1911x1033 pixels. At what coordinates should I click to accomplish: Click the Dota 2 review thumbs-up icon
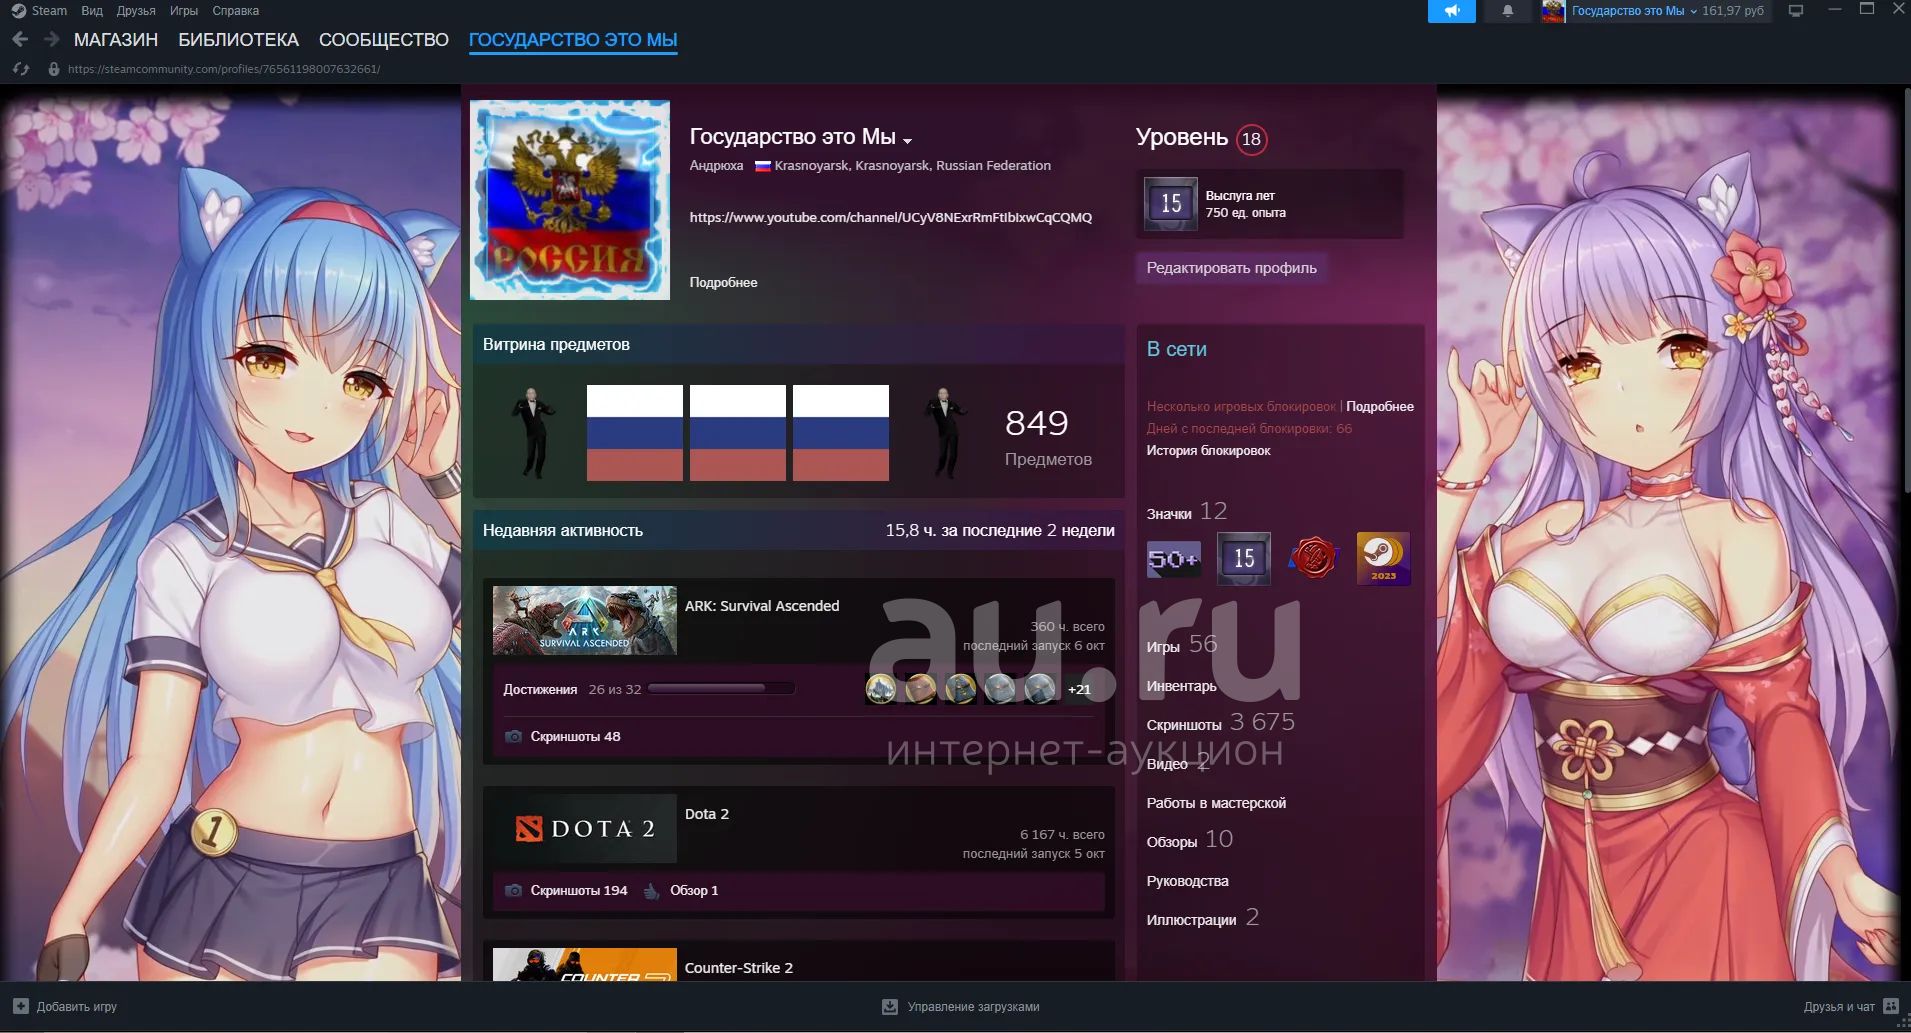(x=651, y=890)
